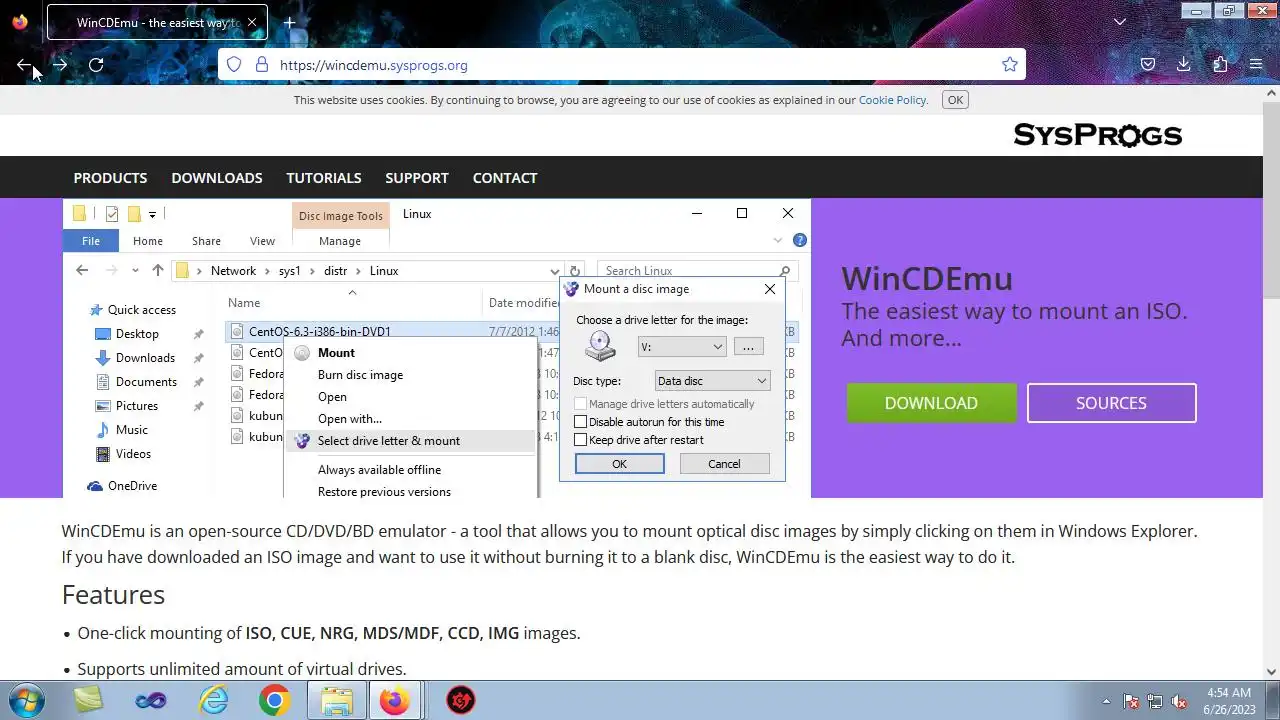
Task: Open the Firefox extensions puzzle icon
Action: (1220, 65)
